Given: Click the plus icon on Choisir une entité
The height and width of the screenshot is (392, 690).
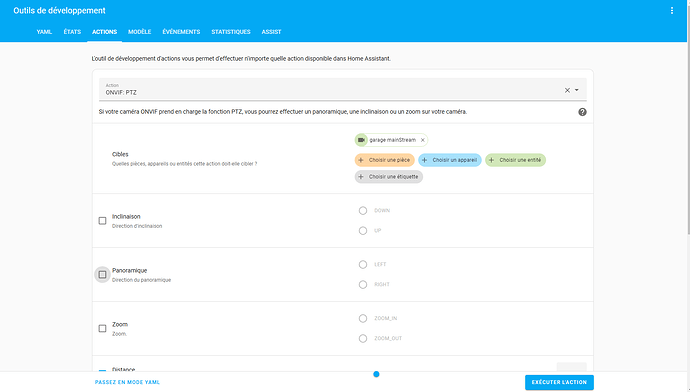Looking at the screenshot, I should click(492, 160).
